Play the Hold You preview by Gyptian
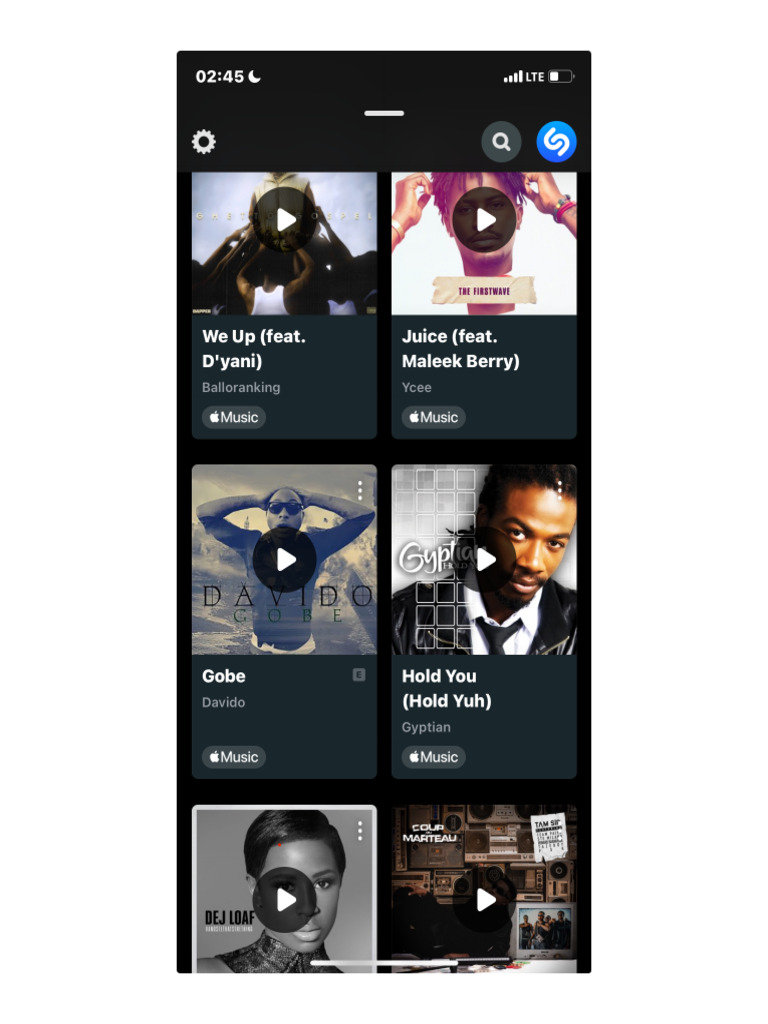This screenshot has height=1024, width=768. coord(484,560)
